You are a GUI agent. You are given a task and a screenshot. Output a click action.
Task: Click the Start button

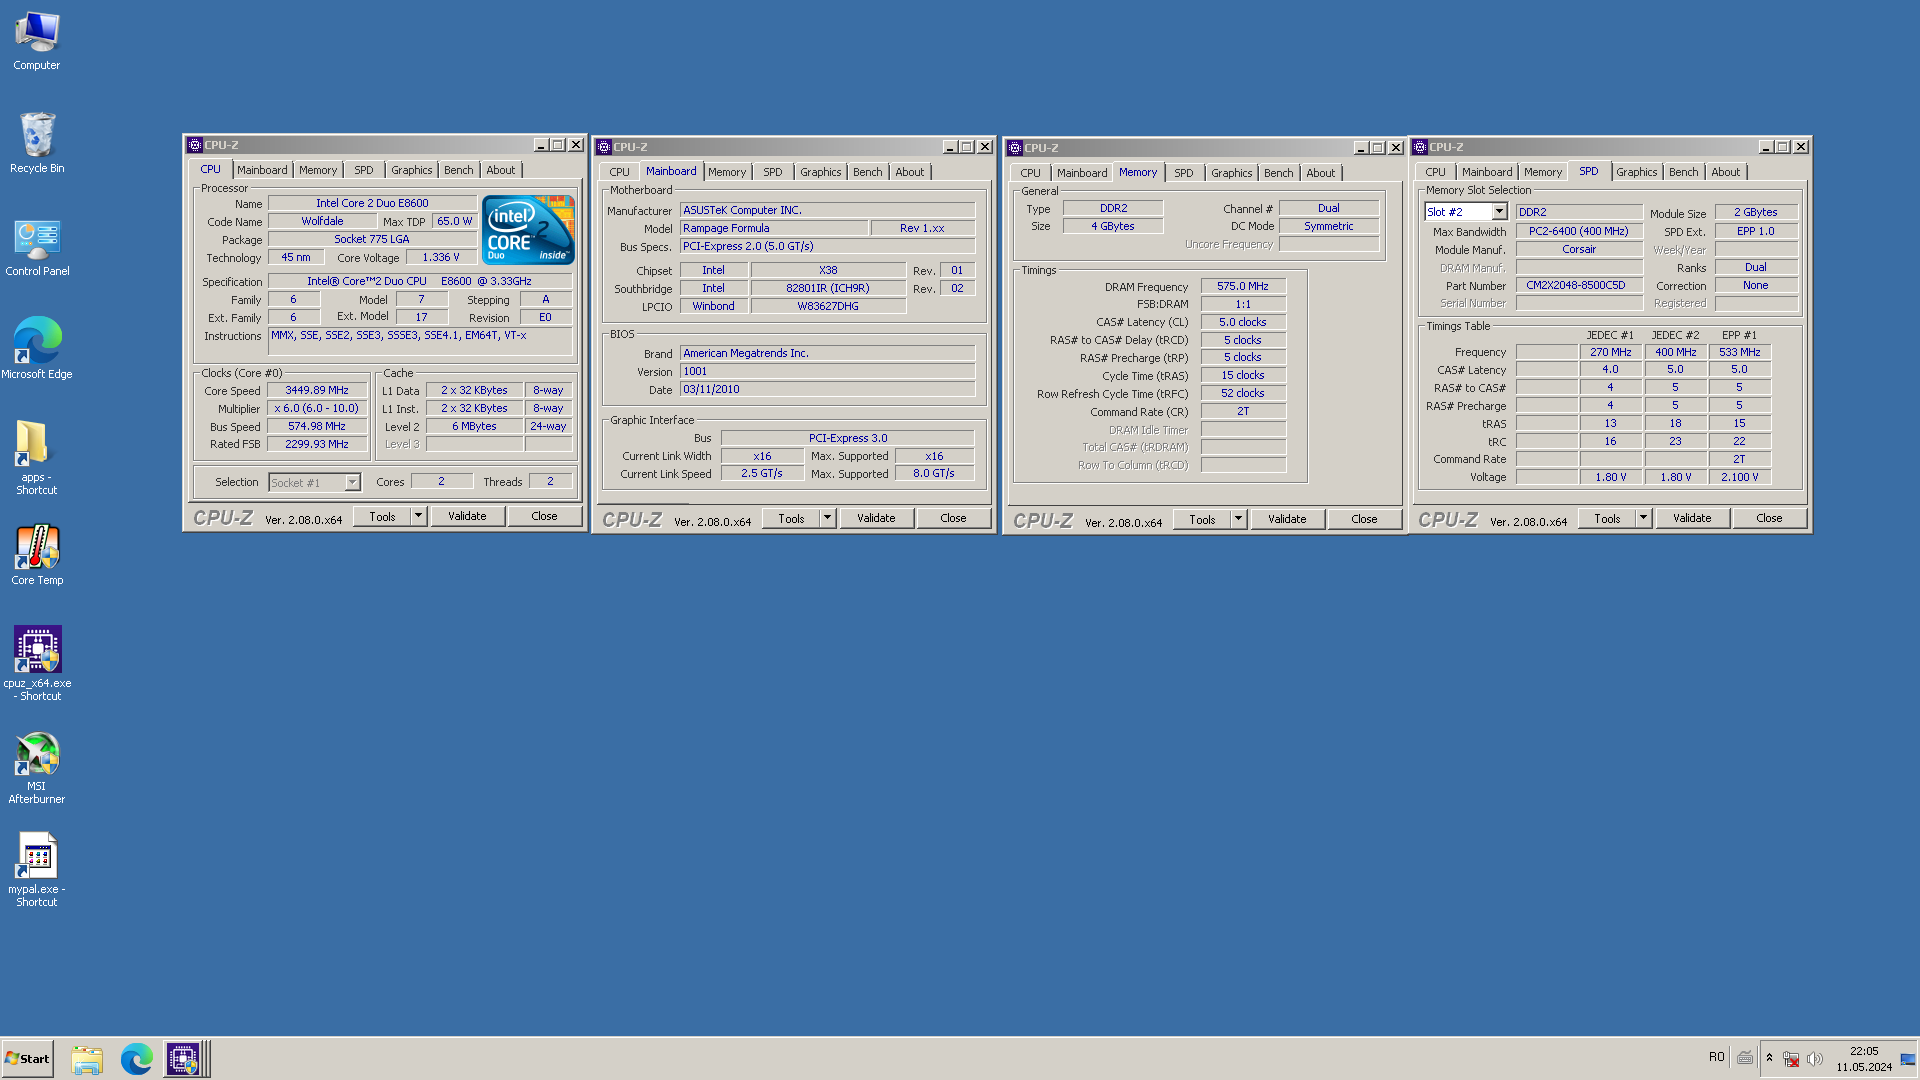click(x=27, y=1059)
